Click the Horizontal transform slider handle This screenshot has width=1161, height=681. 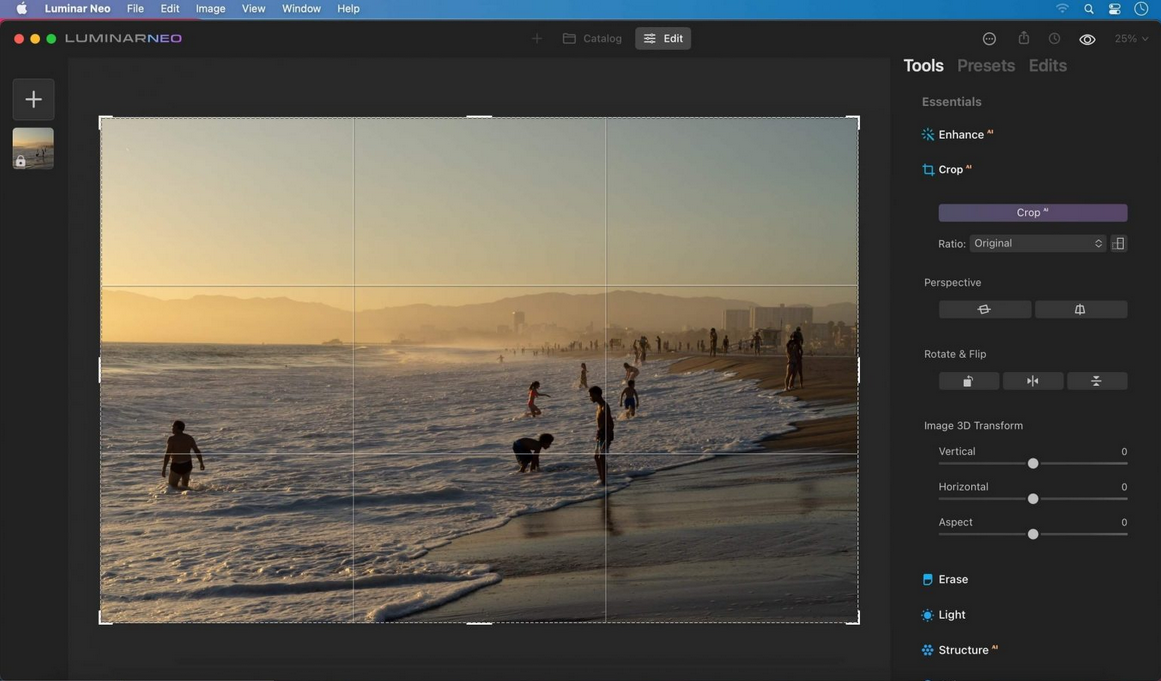pos(1033,499)
